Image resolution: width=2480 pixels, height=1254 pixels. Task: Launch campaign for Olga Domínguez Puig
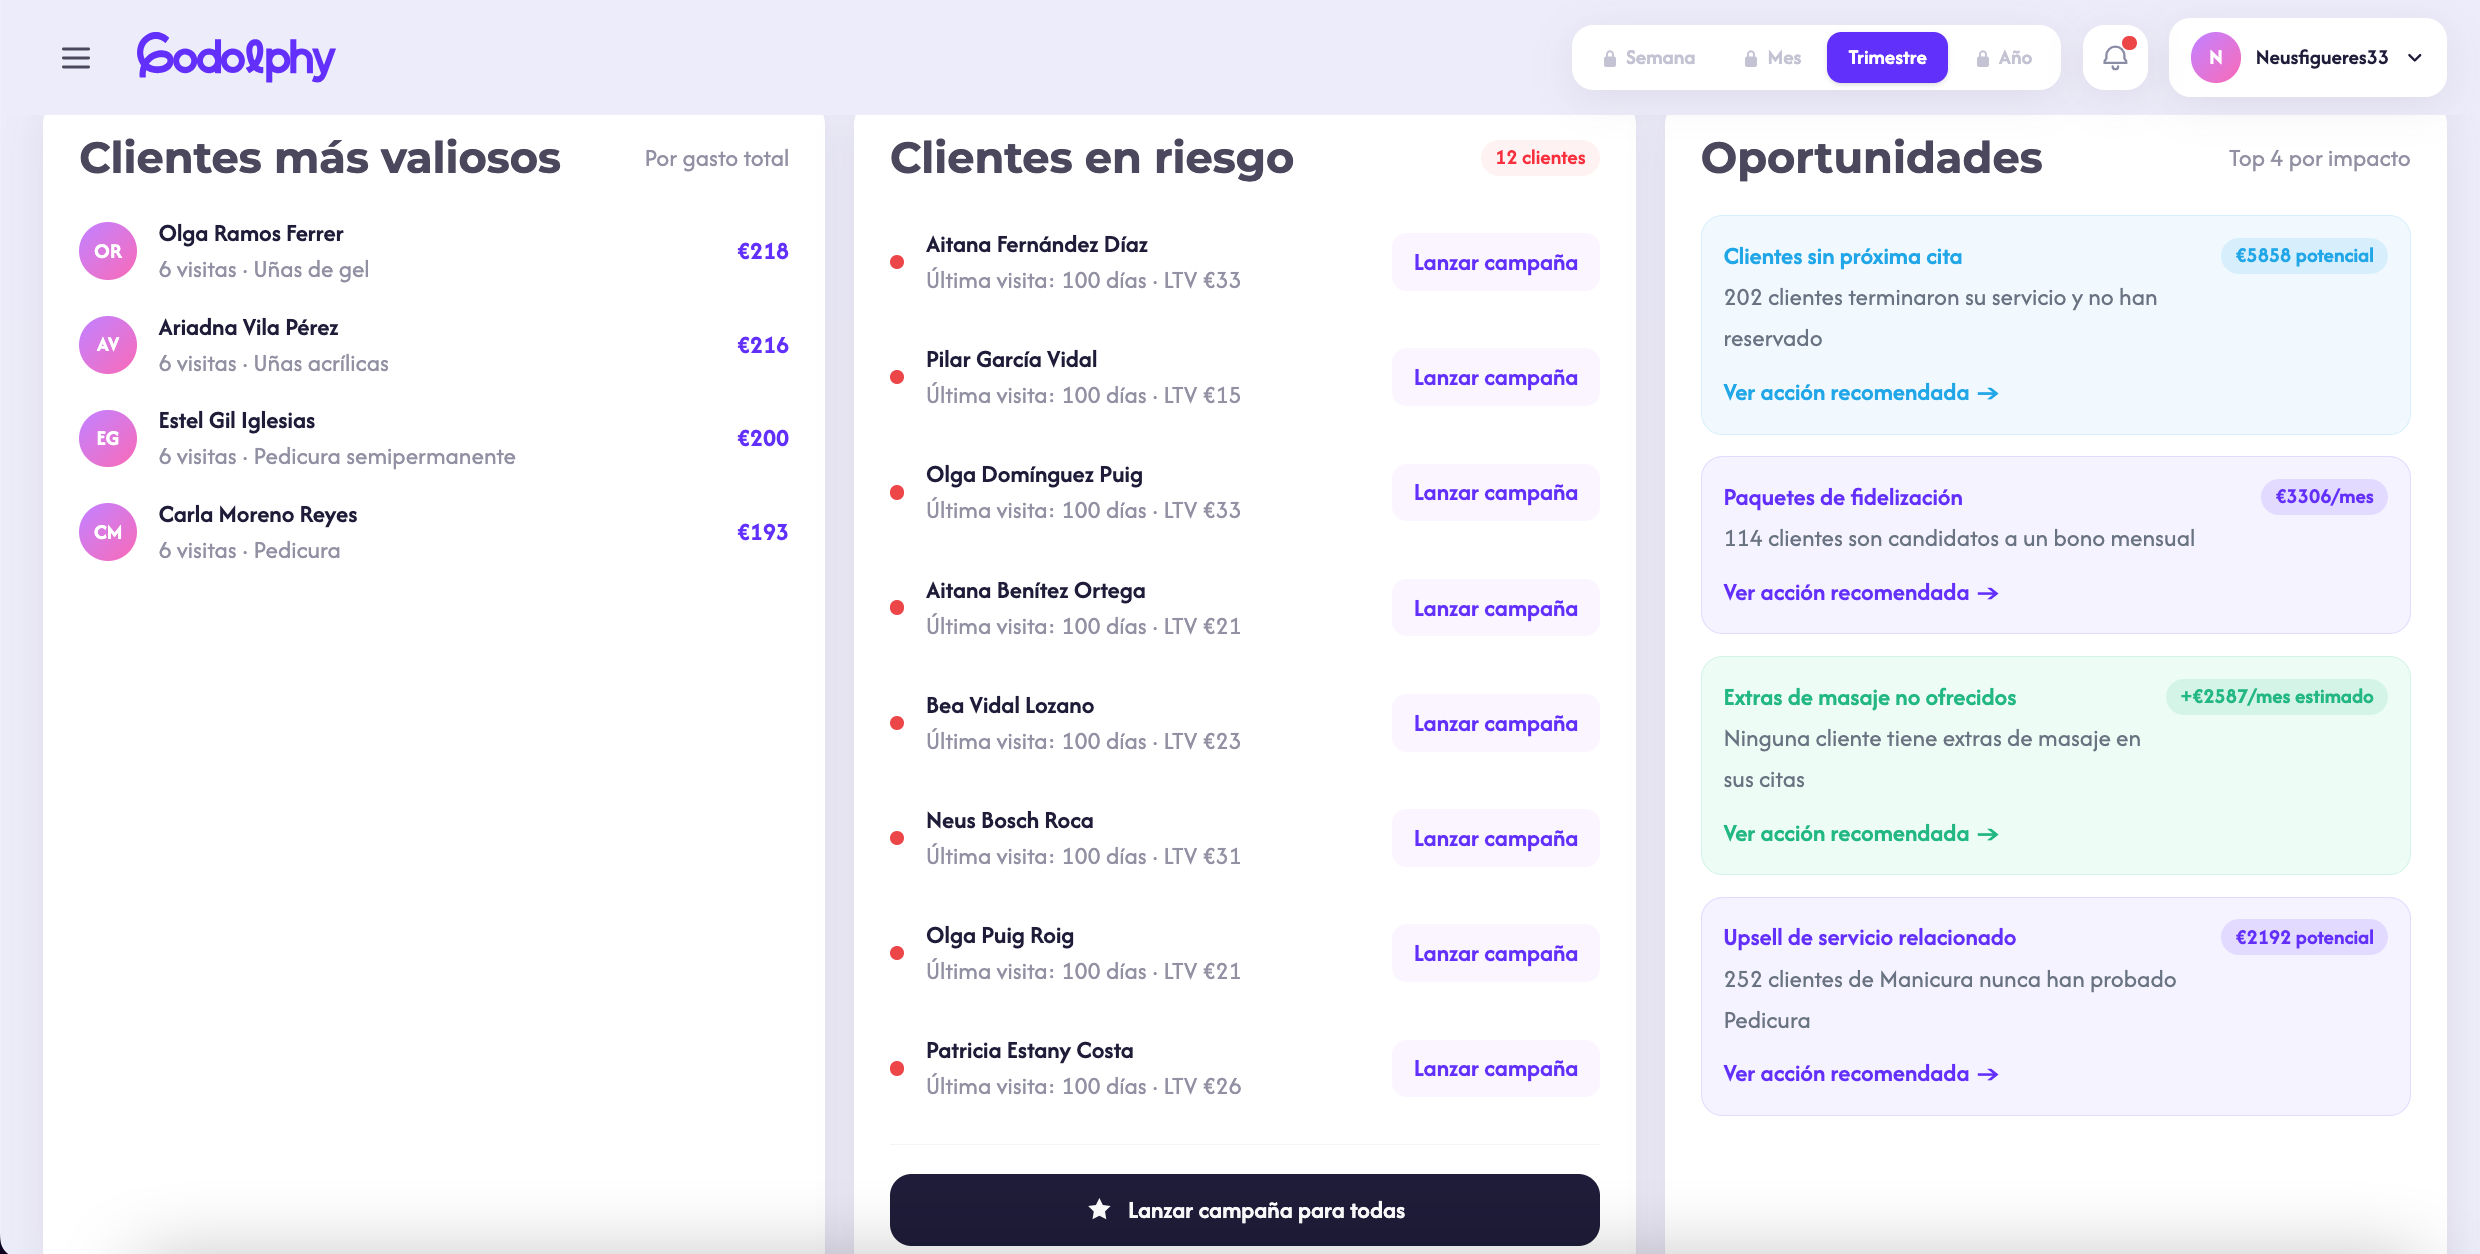[x=1496, y=492]
